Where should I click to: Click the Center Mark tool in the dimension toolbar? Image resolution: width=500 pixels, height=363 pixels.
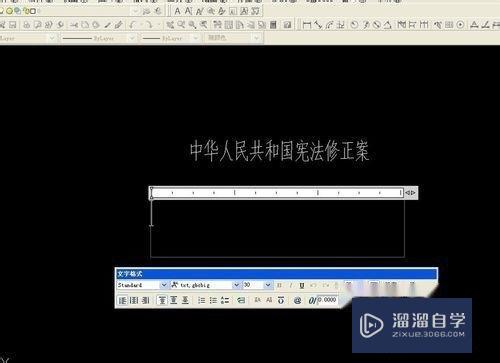[x=460, y=25]
